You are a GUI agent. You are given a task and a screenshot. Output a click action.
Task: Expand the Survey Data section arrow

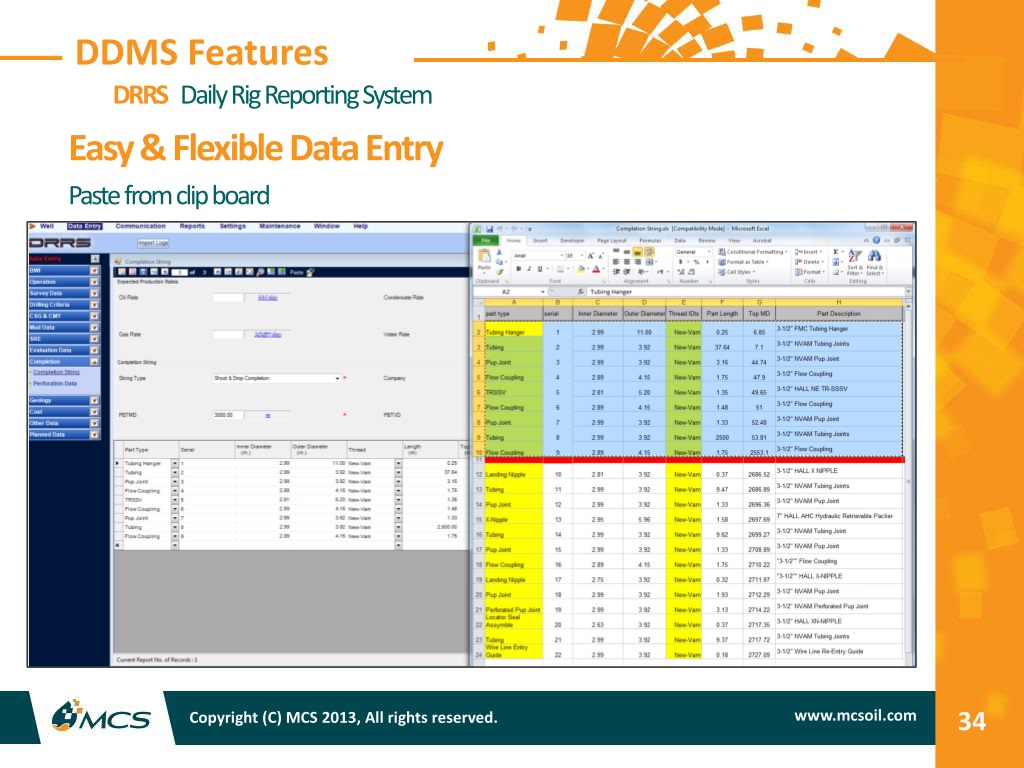tap(94, 293)
